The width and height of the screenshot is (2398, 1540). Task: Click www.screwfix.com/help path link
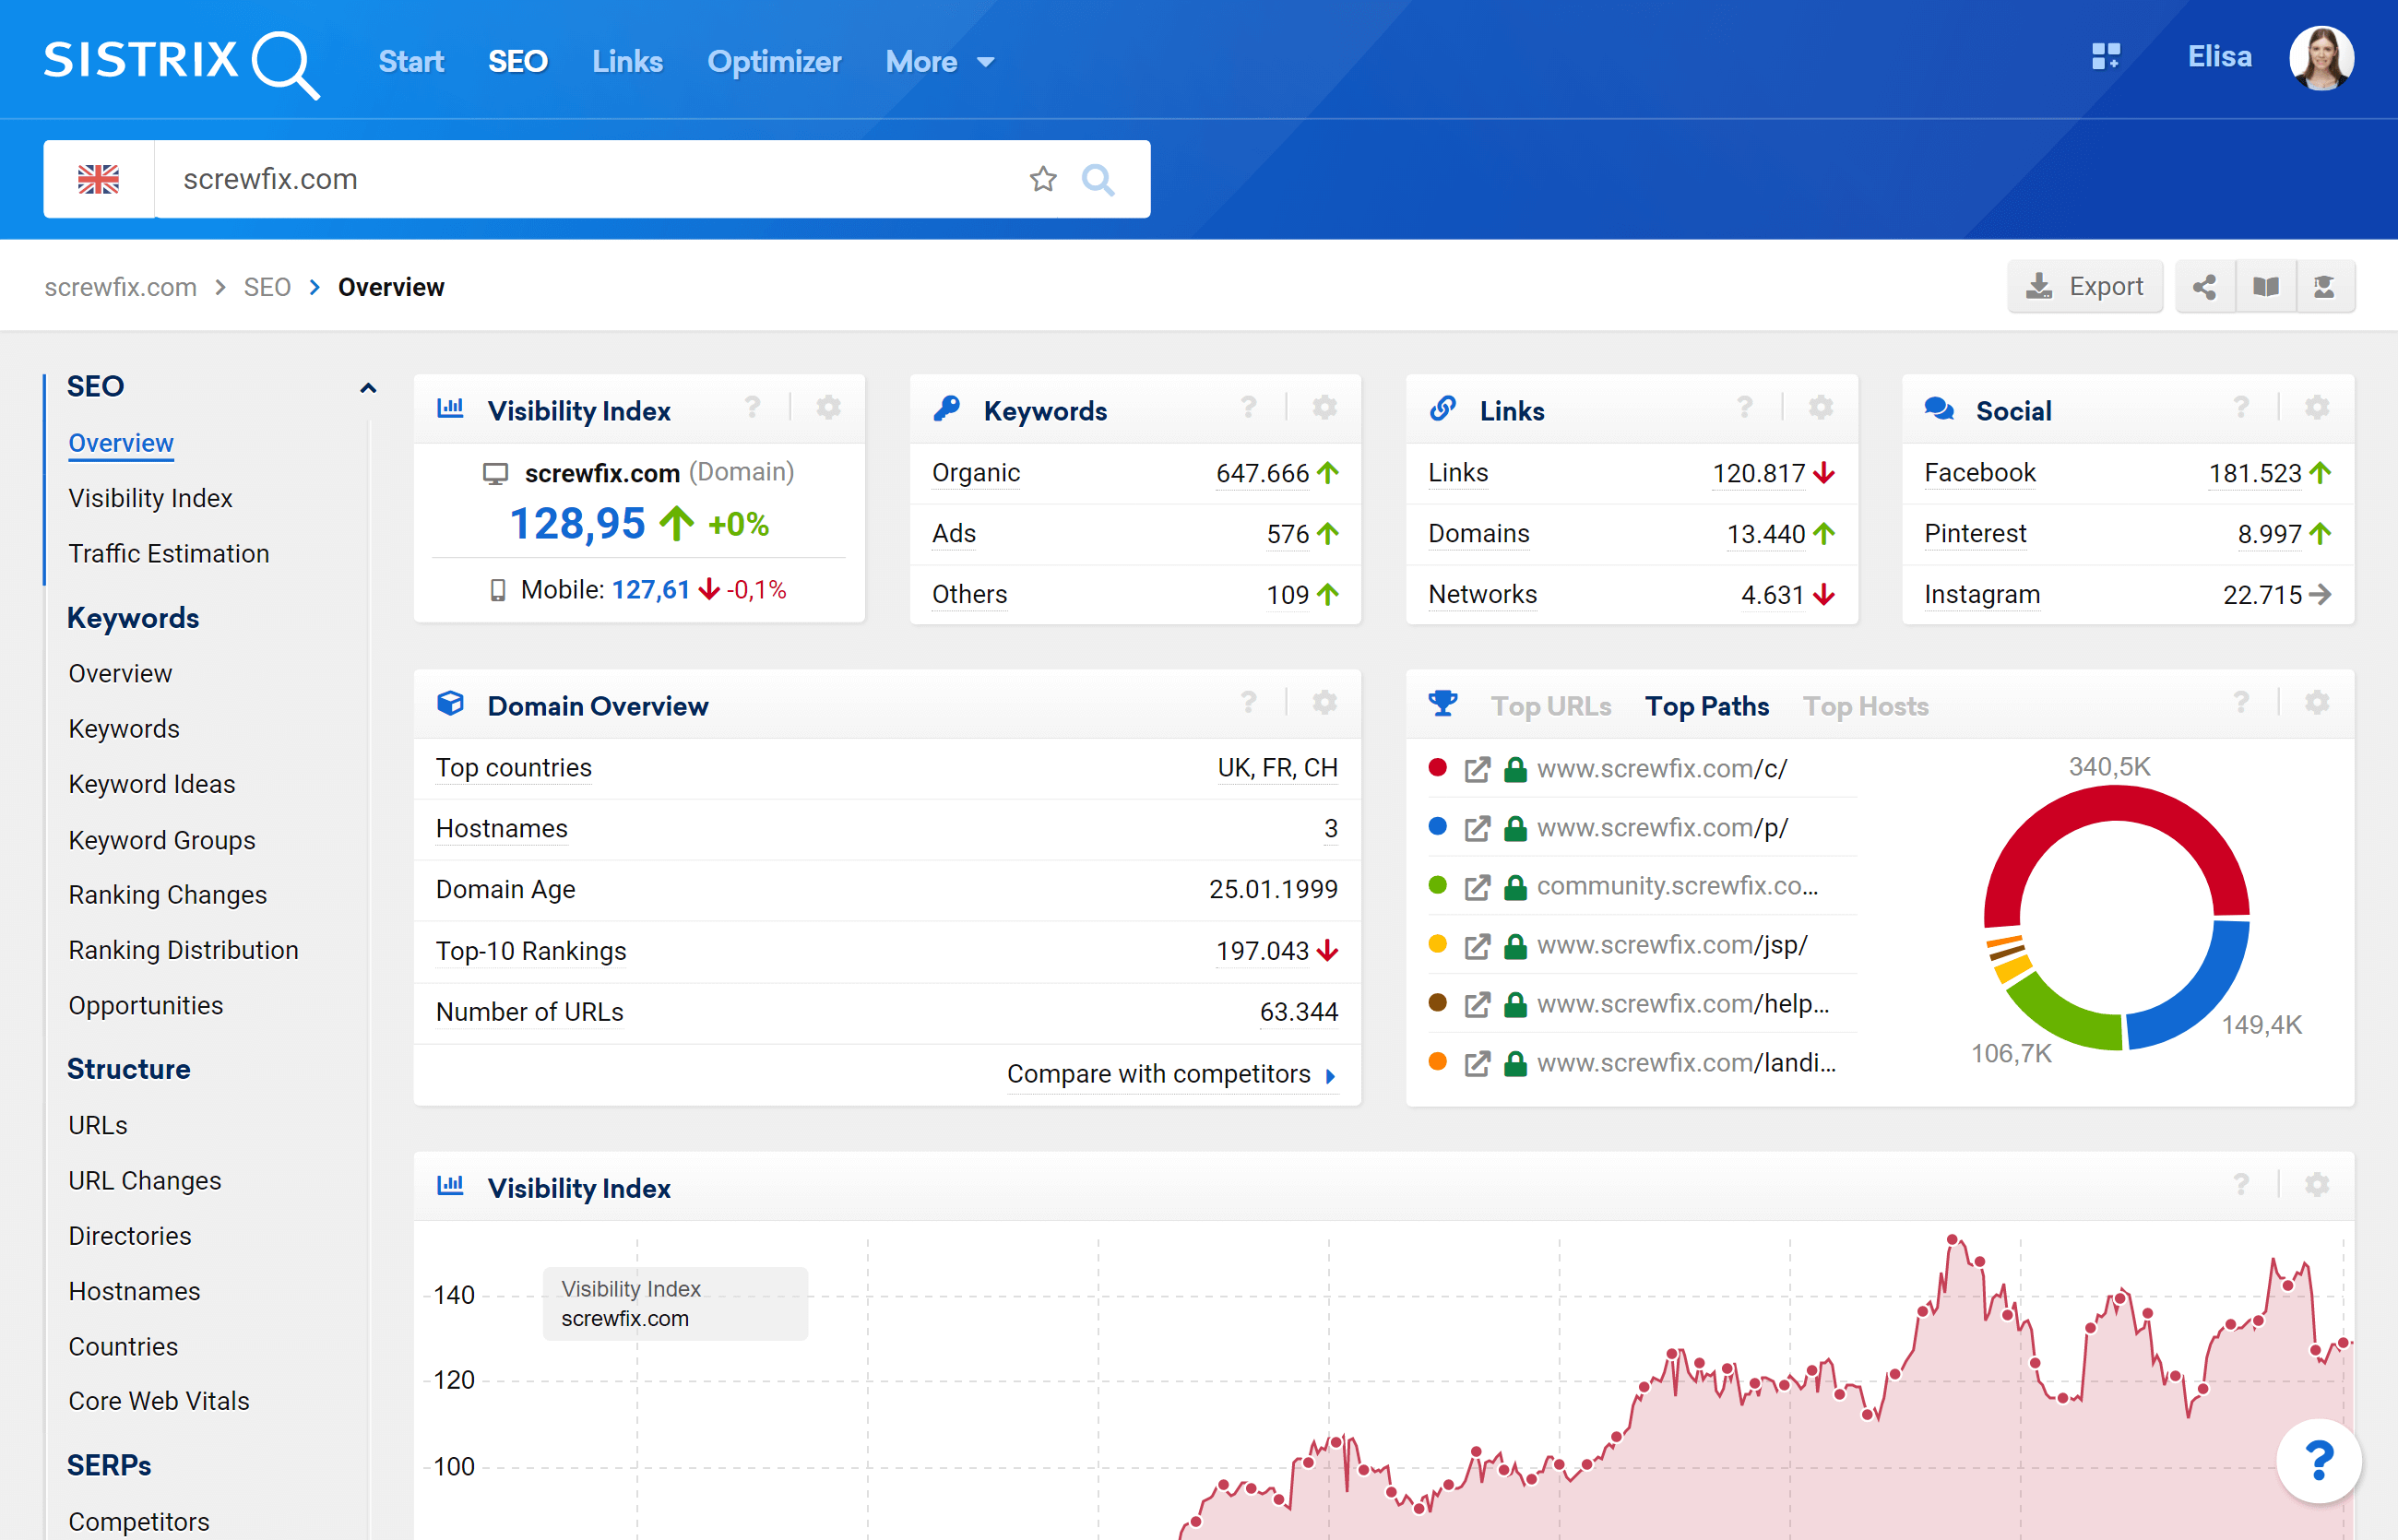click(x=1683, y=1004)
